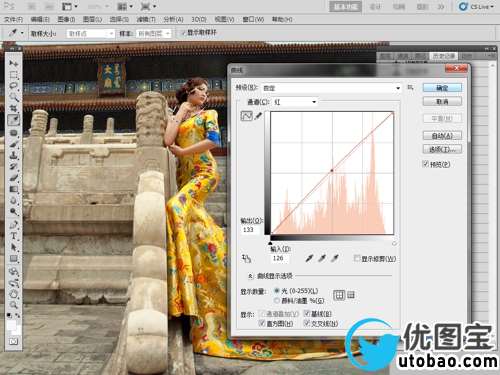
Task: Toggle the 交叉线(N) intersection line checkbox
Action: [x=307, y=323]
